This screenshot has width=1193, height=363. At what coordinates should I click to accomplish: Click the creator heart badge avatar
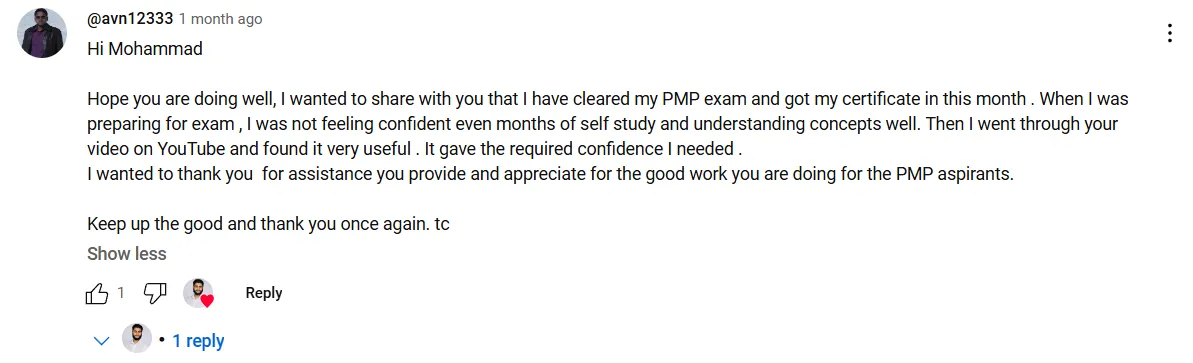(x=198, y=293)
